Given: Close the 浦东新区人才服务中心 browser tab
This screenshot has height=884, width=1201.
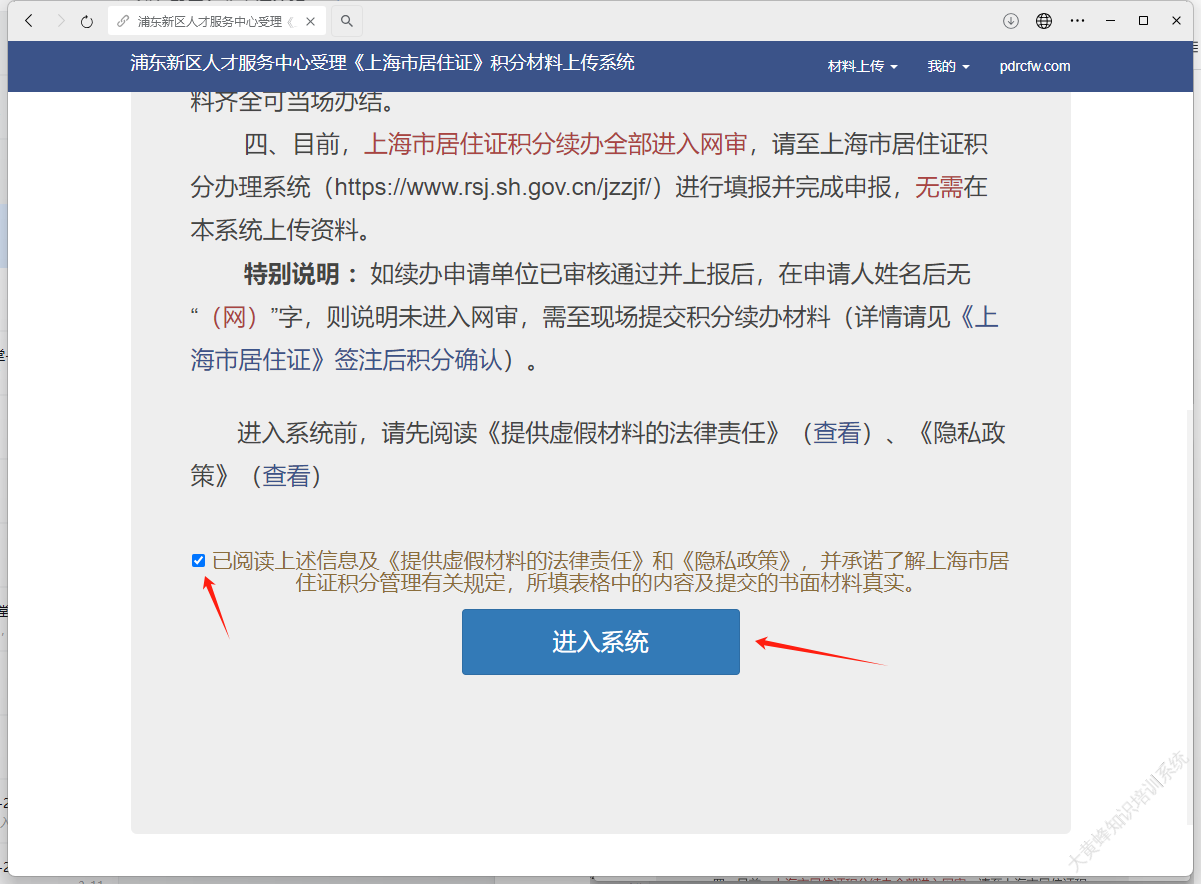Looking at the screenshot, I should 311,21.
